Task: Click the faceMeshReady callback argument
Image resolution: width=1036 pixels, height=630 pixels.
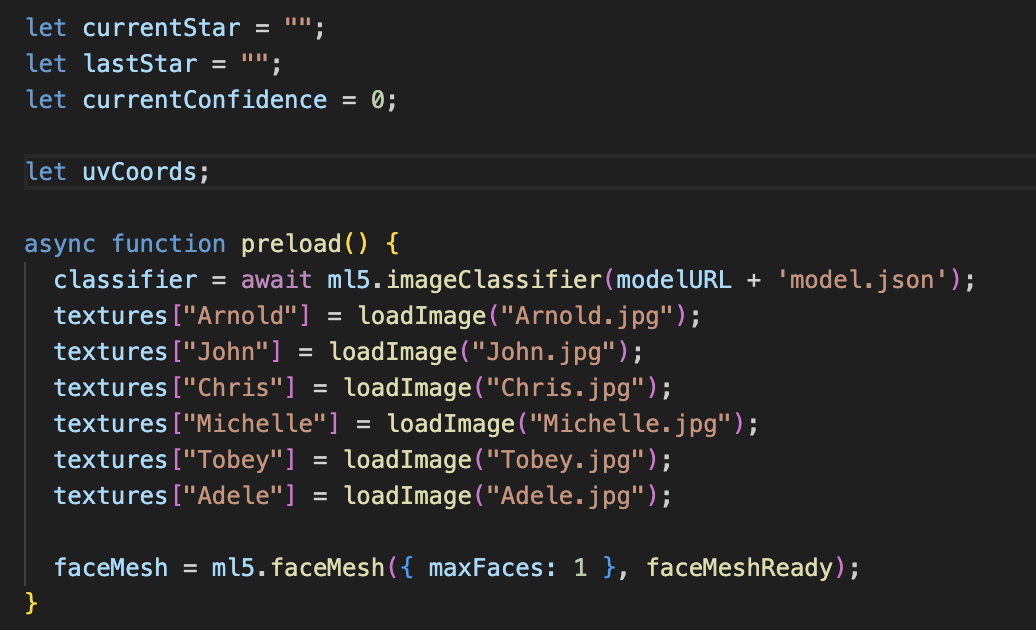Action: tap(739, 568)
